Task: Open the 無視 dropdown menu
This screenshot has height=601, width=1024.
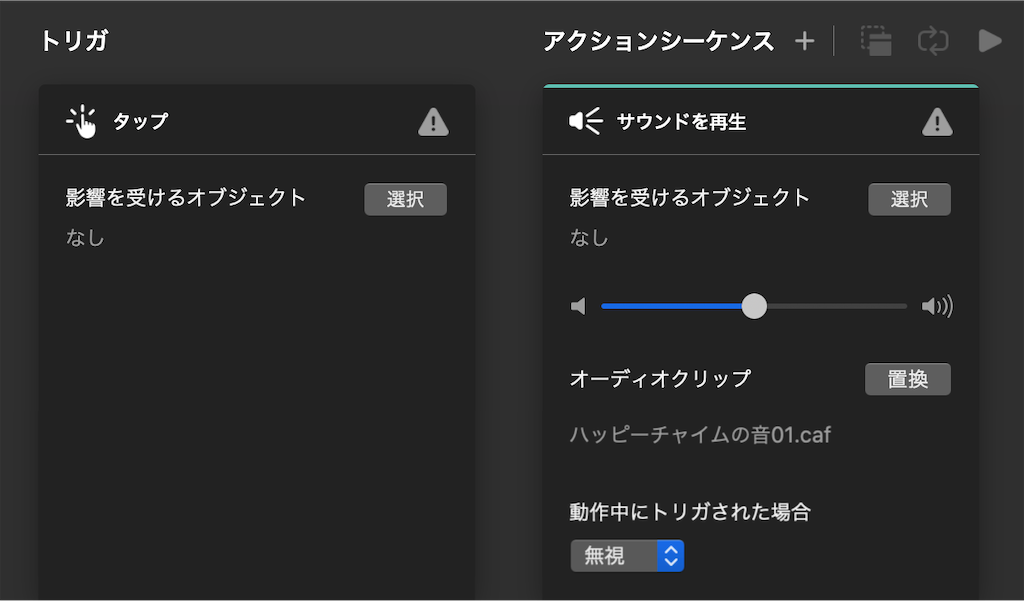Action: [627, 556]
